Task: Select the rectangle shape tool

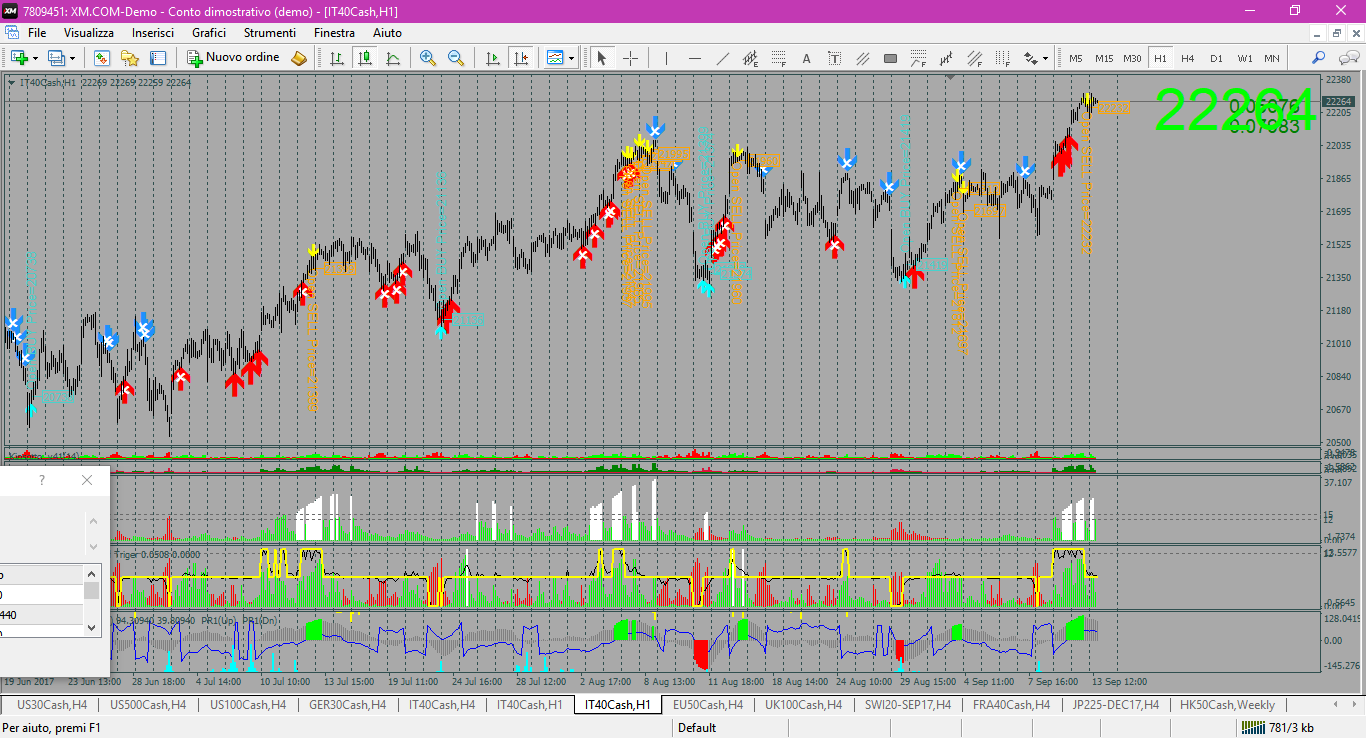Action: 890,58
